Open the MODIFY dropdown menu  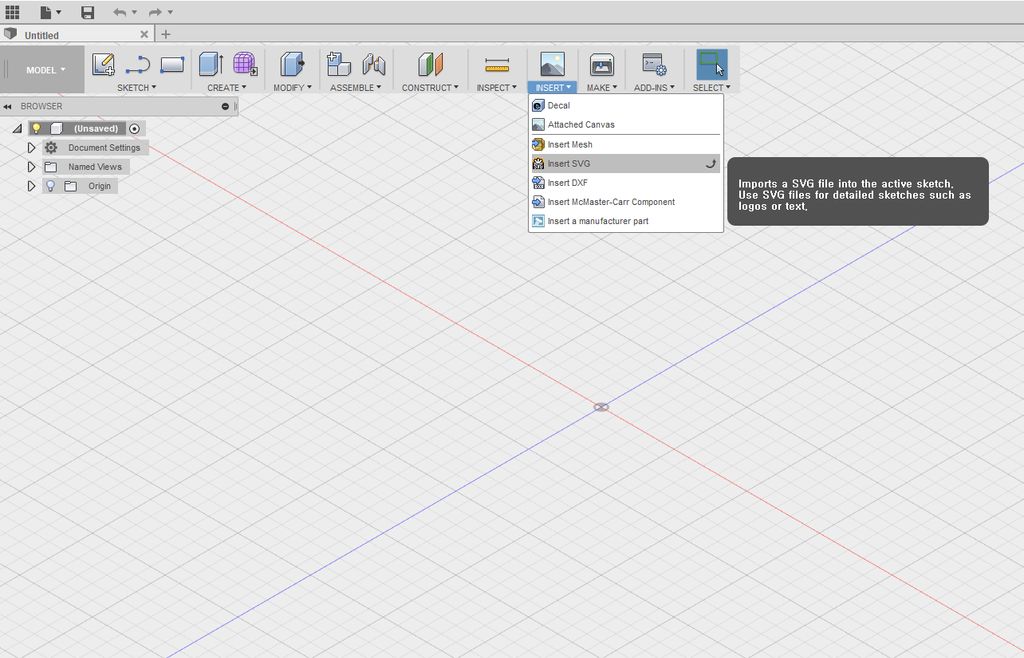(293, 87)
